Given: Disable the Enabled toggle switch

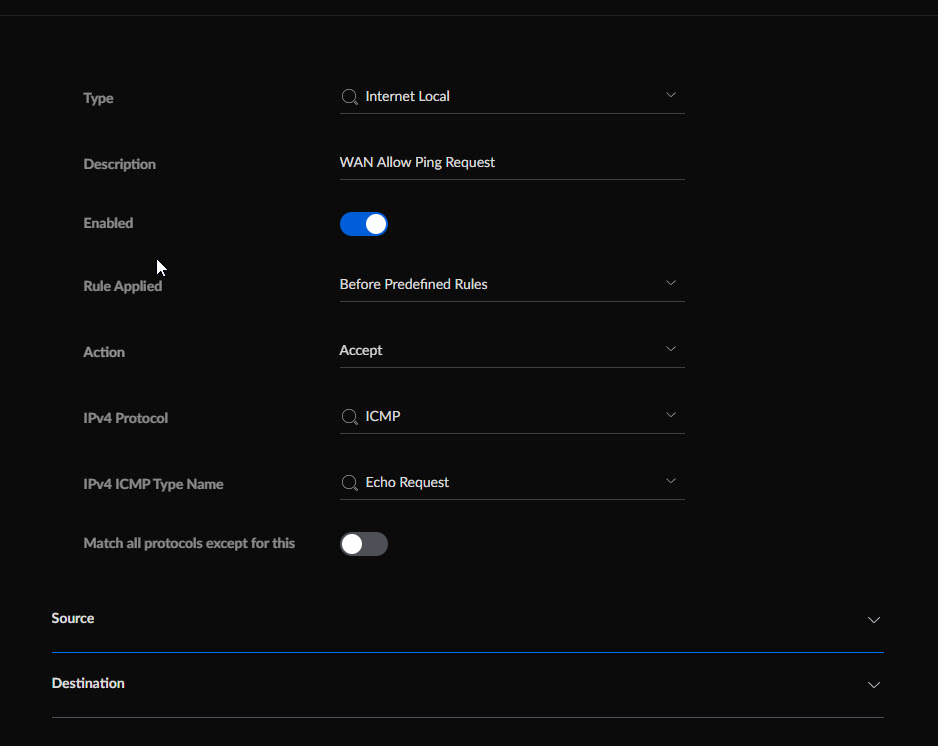Looking at the screenshot, I should 364,224.
